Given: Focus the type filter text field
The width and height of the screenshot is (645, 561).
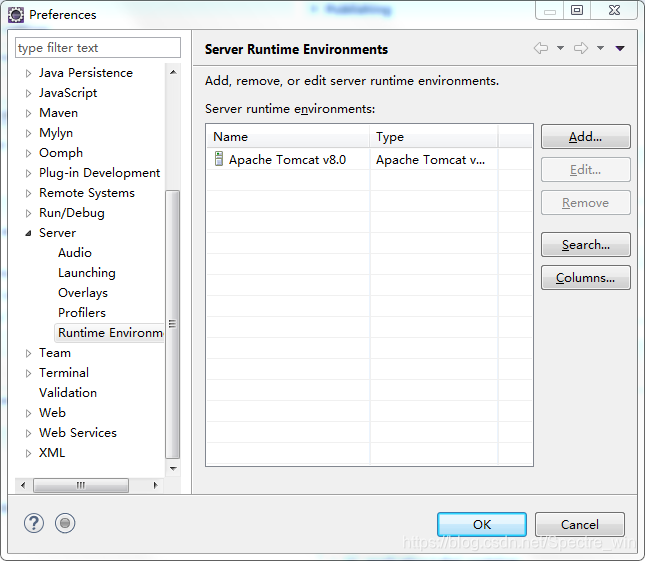Looking at the screenshot, I should pyautogui.click(x=98, y=48).
